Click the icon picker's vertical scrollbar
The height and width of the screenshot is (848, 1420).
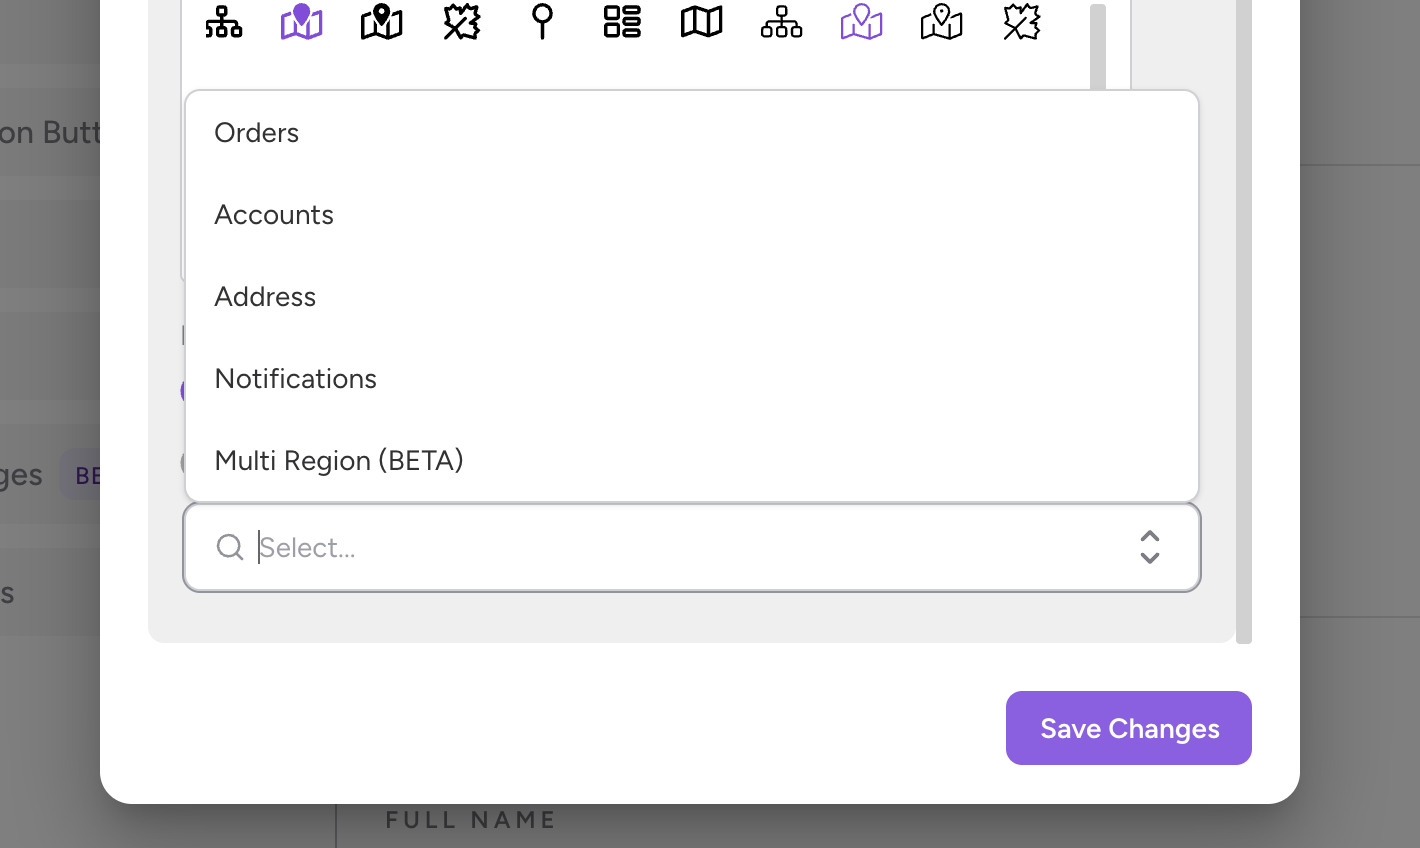[x=1098, y=45]
